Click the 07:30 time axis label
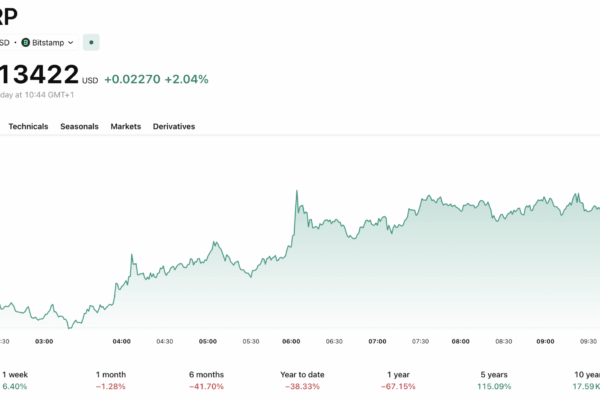Screen dimensions: 600x400 point(420,341)
